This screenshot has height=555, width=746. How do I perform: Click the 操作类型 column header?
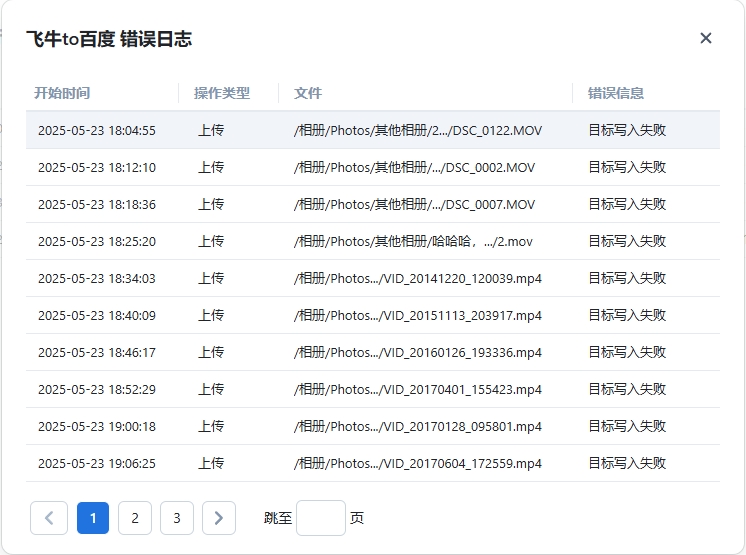coord(222,93)
